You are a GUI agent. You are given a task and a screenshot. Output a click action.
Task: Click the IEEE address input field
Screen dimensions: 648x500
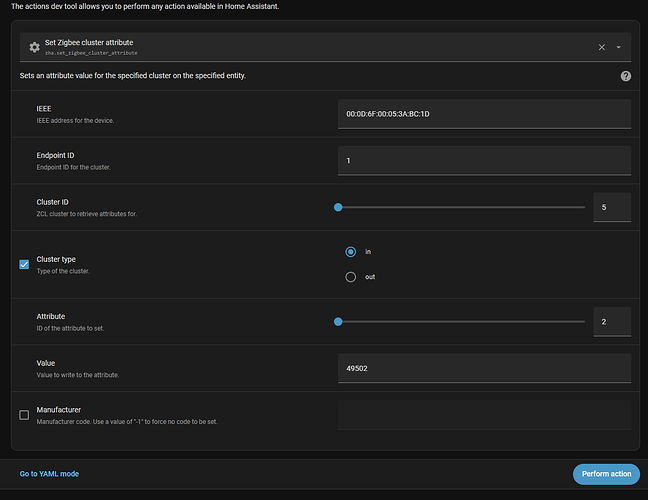pyautogui.click(x=484, y=113)
